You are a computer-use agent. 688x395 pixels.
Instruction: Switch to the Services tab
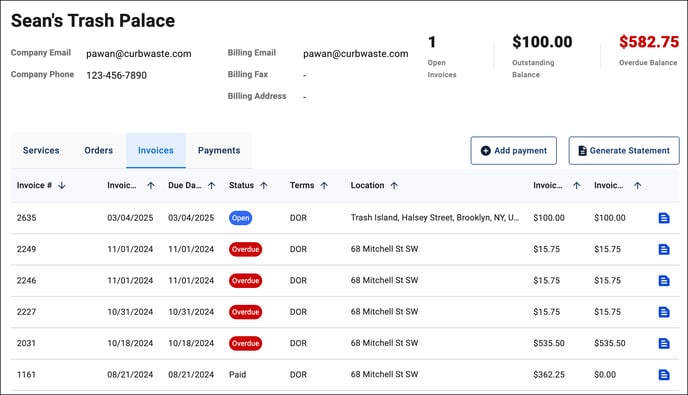point(41,151)
